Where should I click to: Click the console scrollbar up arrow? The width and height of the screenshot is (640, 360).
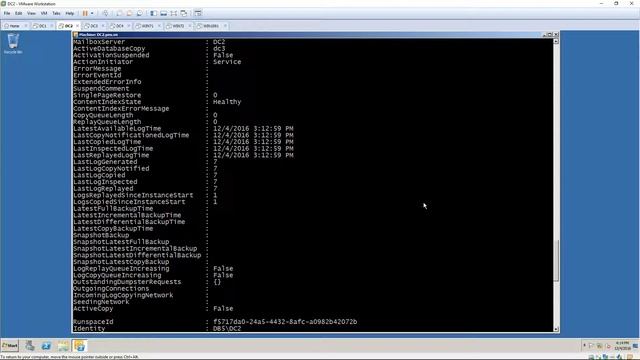(556, 41)
